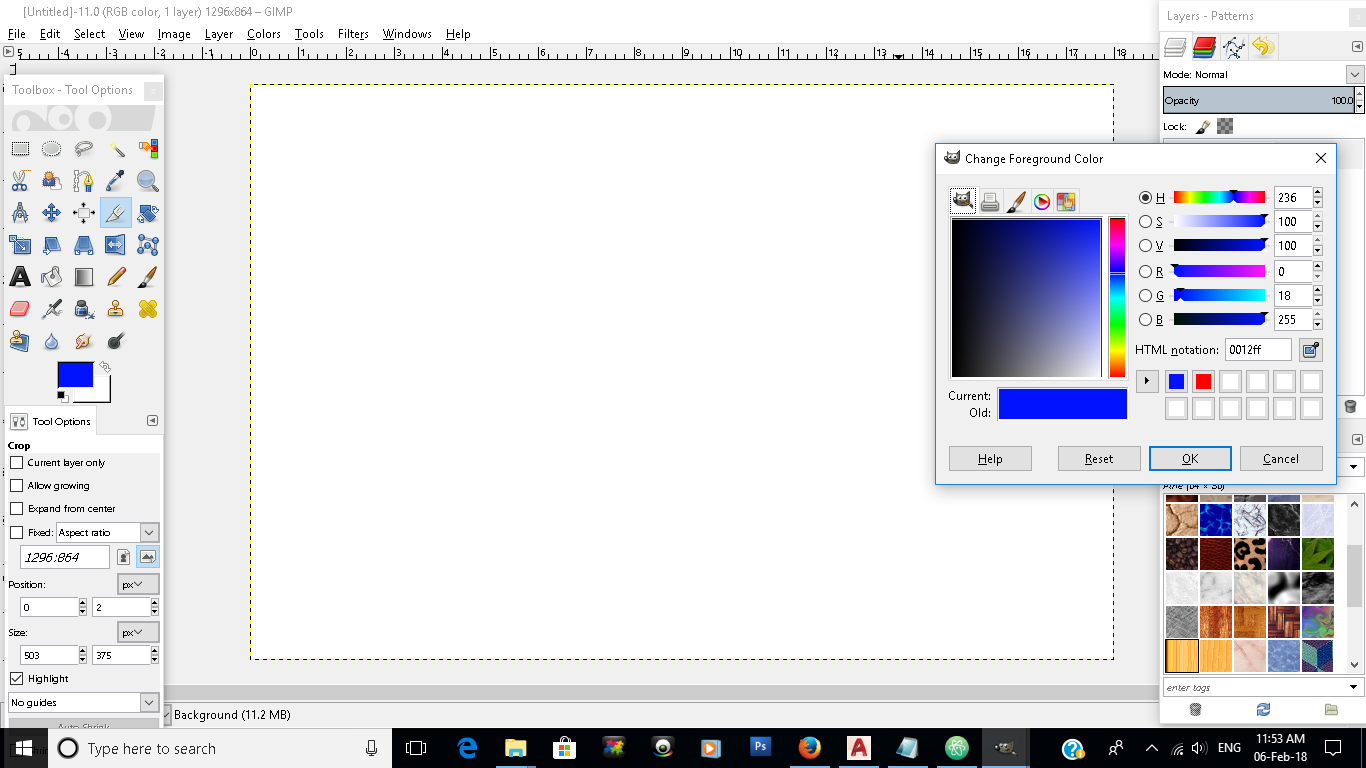Switch to the Undo History tab
1366x768 pixels.
coord(1263,47)
